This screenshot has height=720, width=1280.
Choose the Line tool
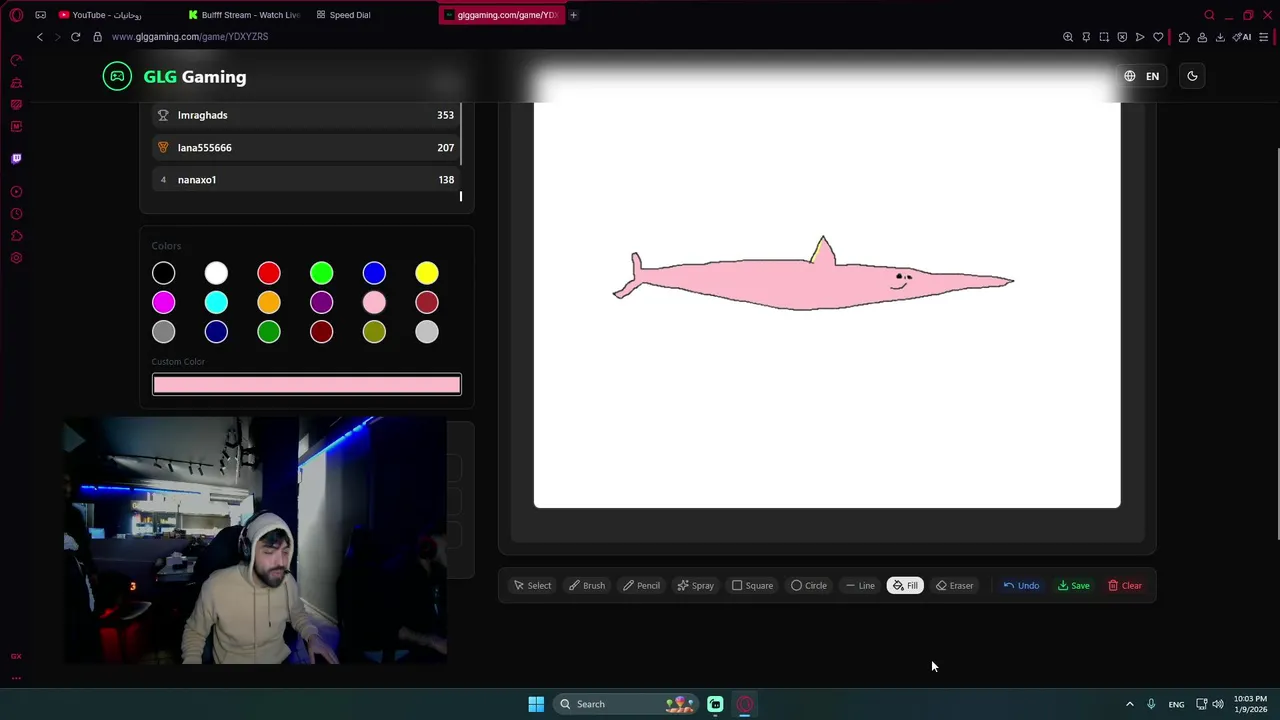pos(860,586)
